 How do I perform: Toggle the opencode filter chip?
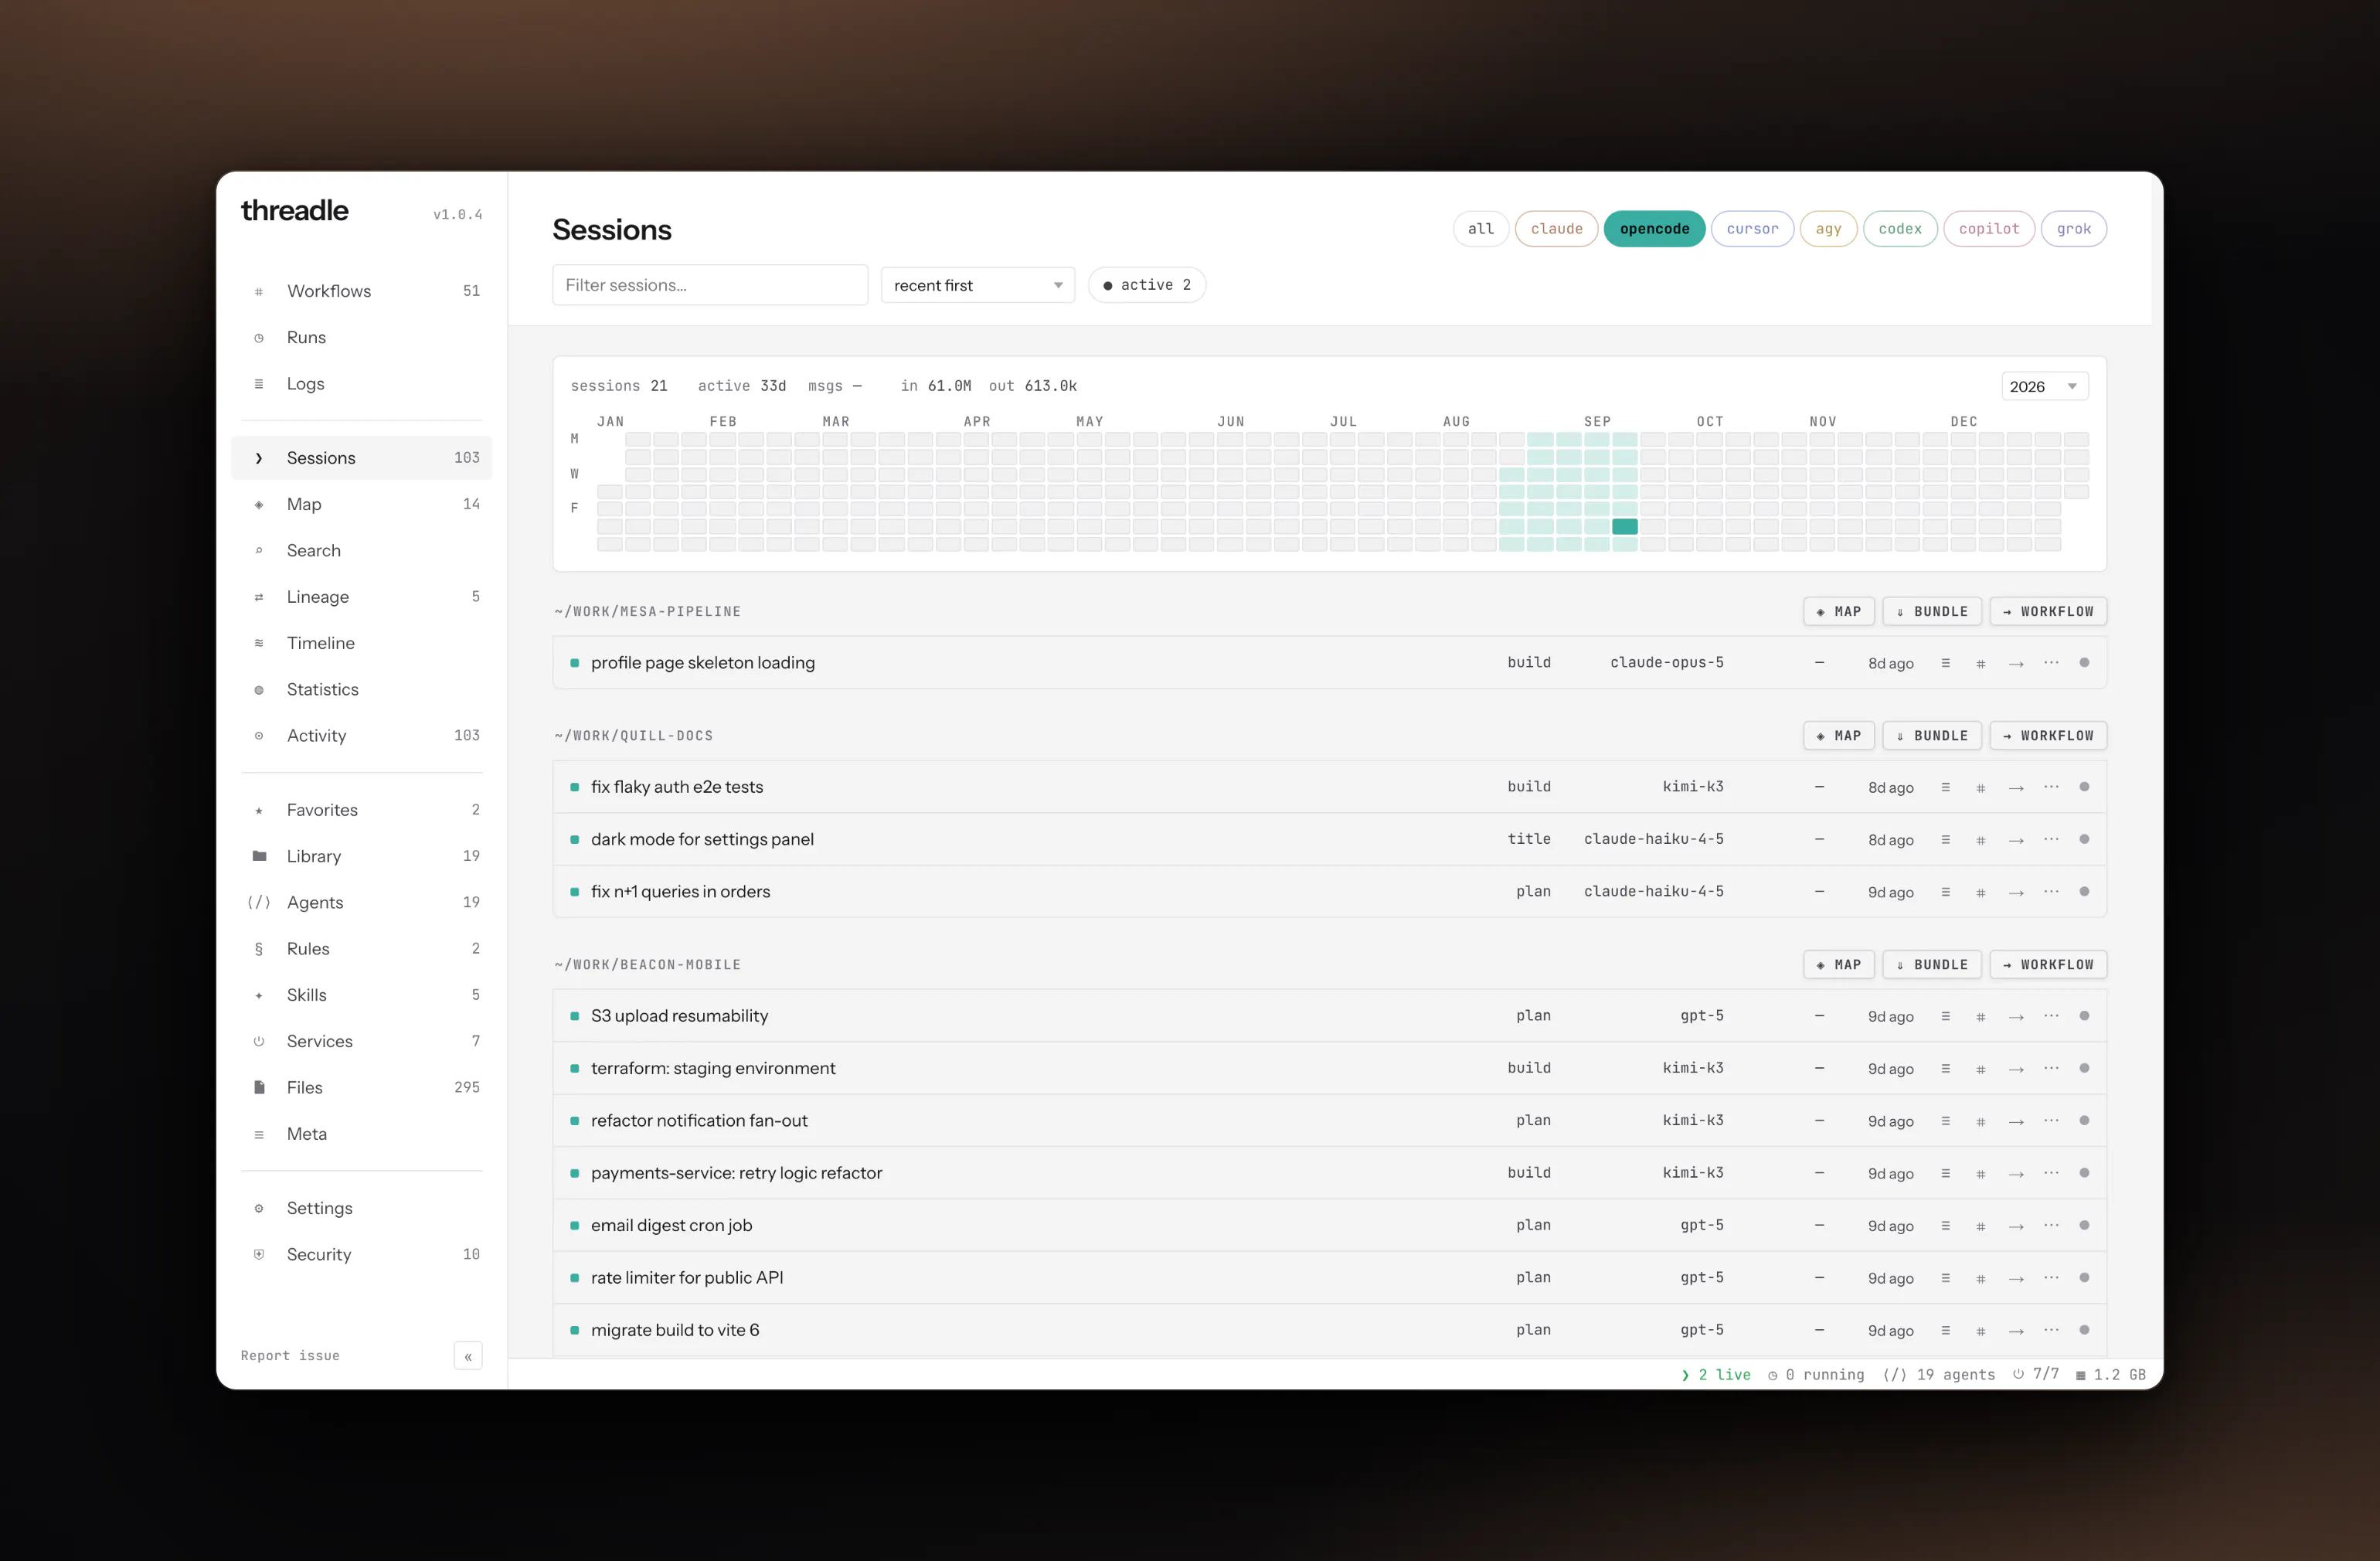(1655, 229)
